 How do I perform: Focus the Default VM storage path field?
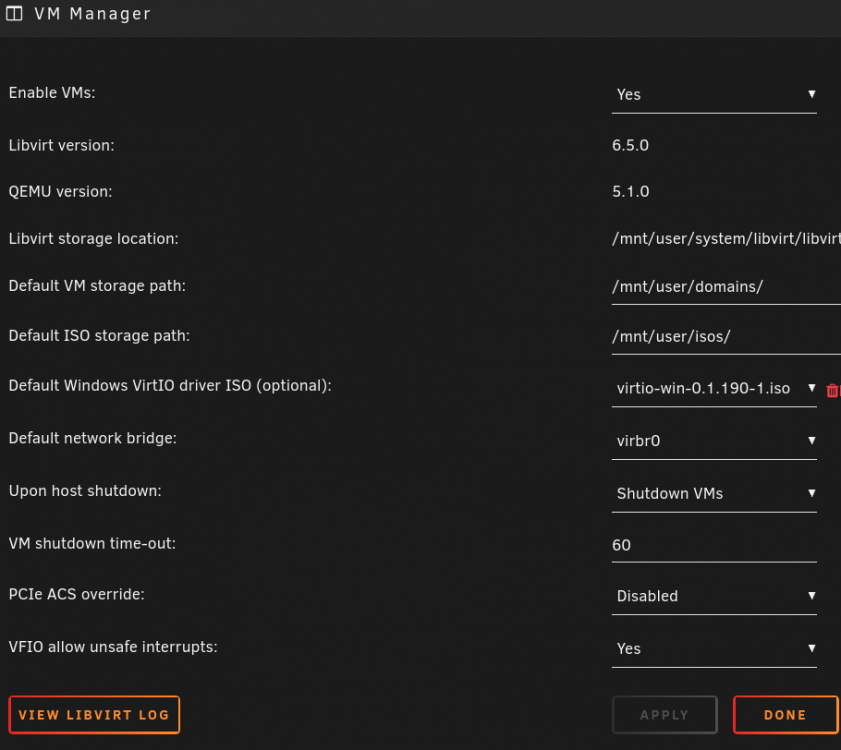click(726, 287)
